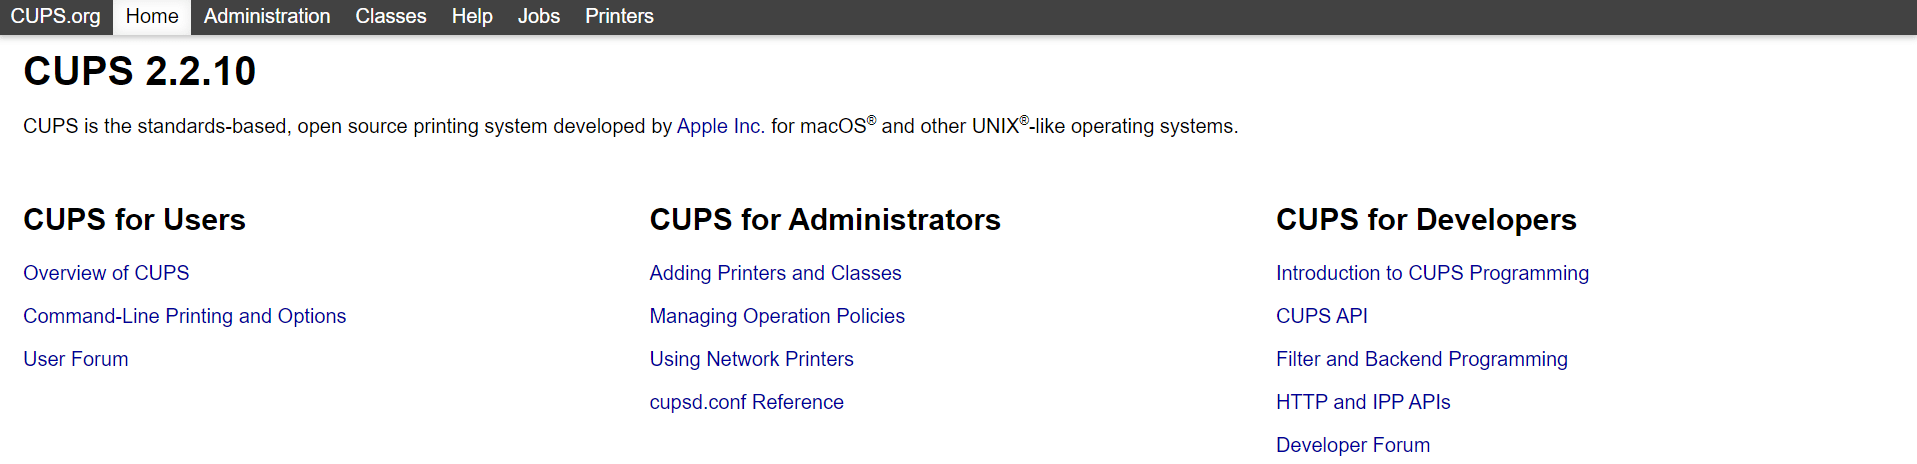Click Managing Operation Policies link

(x=777, y=316)
